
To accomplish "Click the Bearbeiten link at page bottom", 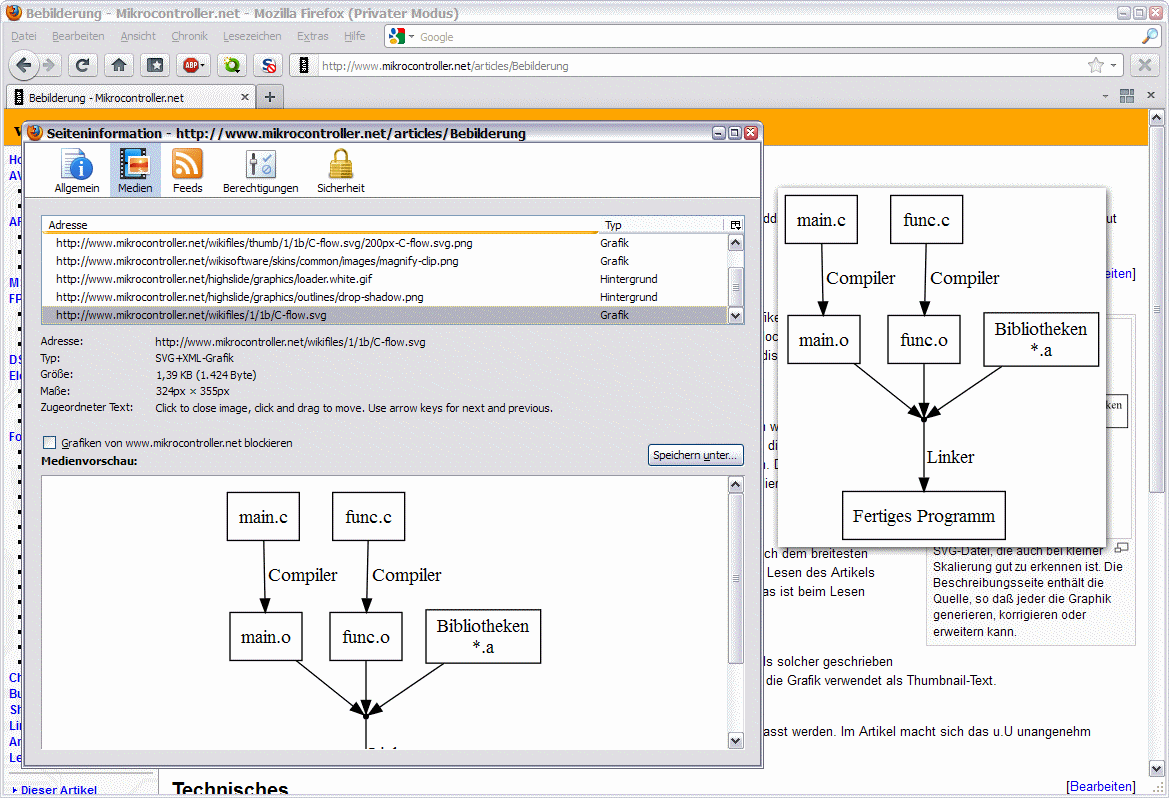I will (x=1100, y=786).
